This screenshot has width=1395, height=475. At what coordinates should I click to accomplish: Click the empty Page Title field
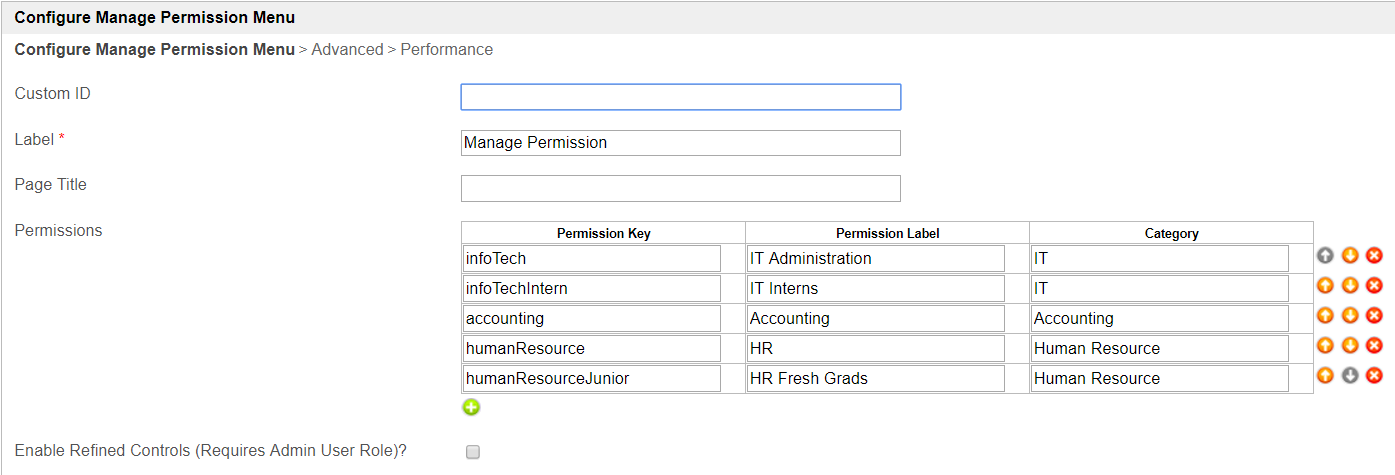point(680,189)
